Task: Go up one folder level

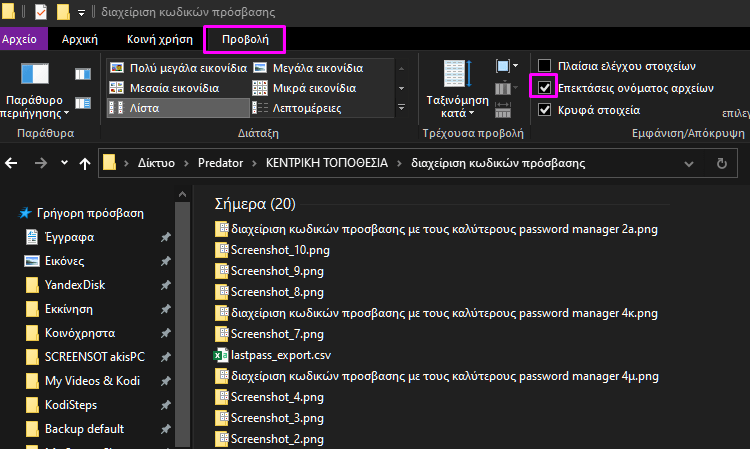Action: pyautogui.click(x=85, y=164)
